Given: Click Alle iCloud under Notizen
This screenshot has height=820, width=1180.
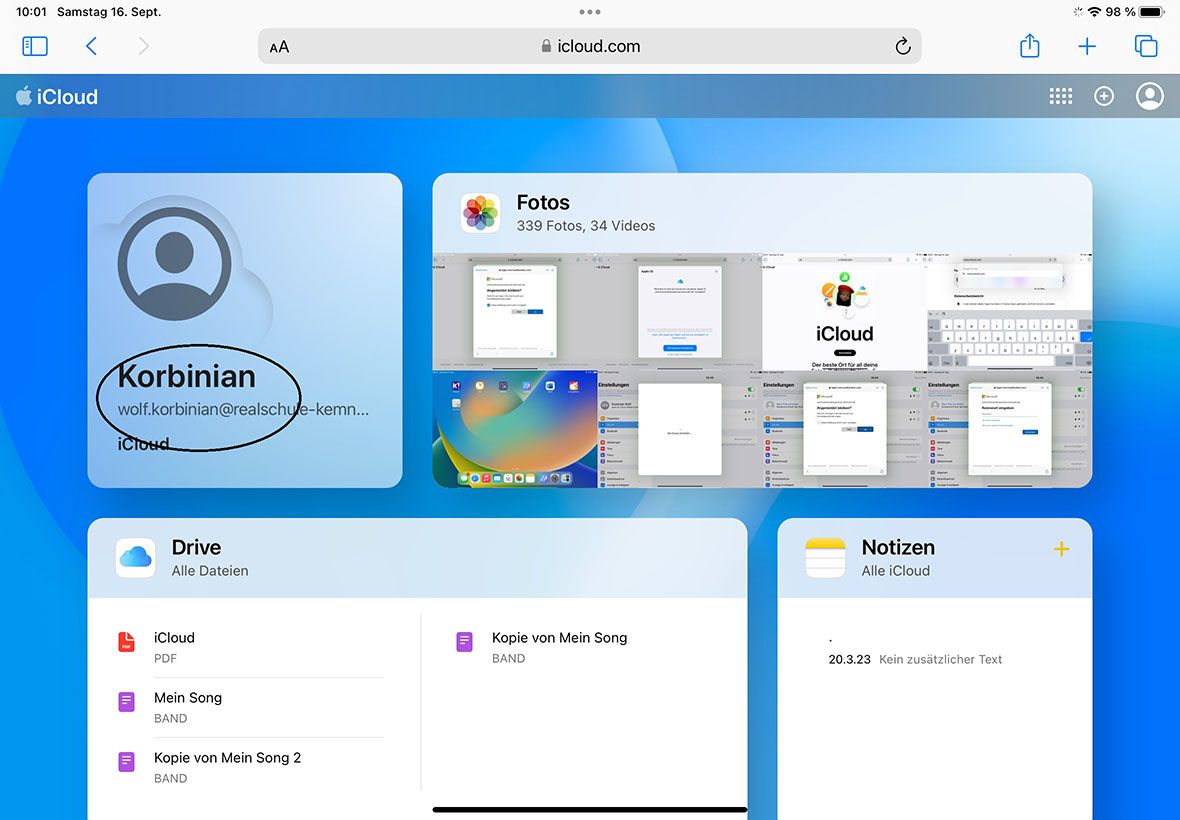Looking at the screenshot, I should point(896,571).
